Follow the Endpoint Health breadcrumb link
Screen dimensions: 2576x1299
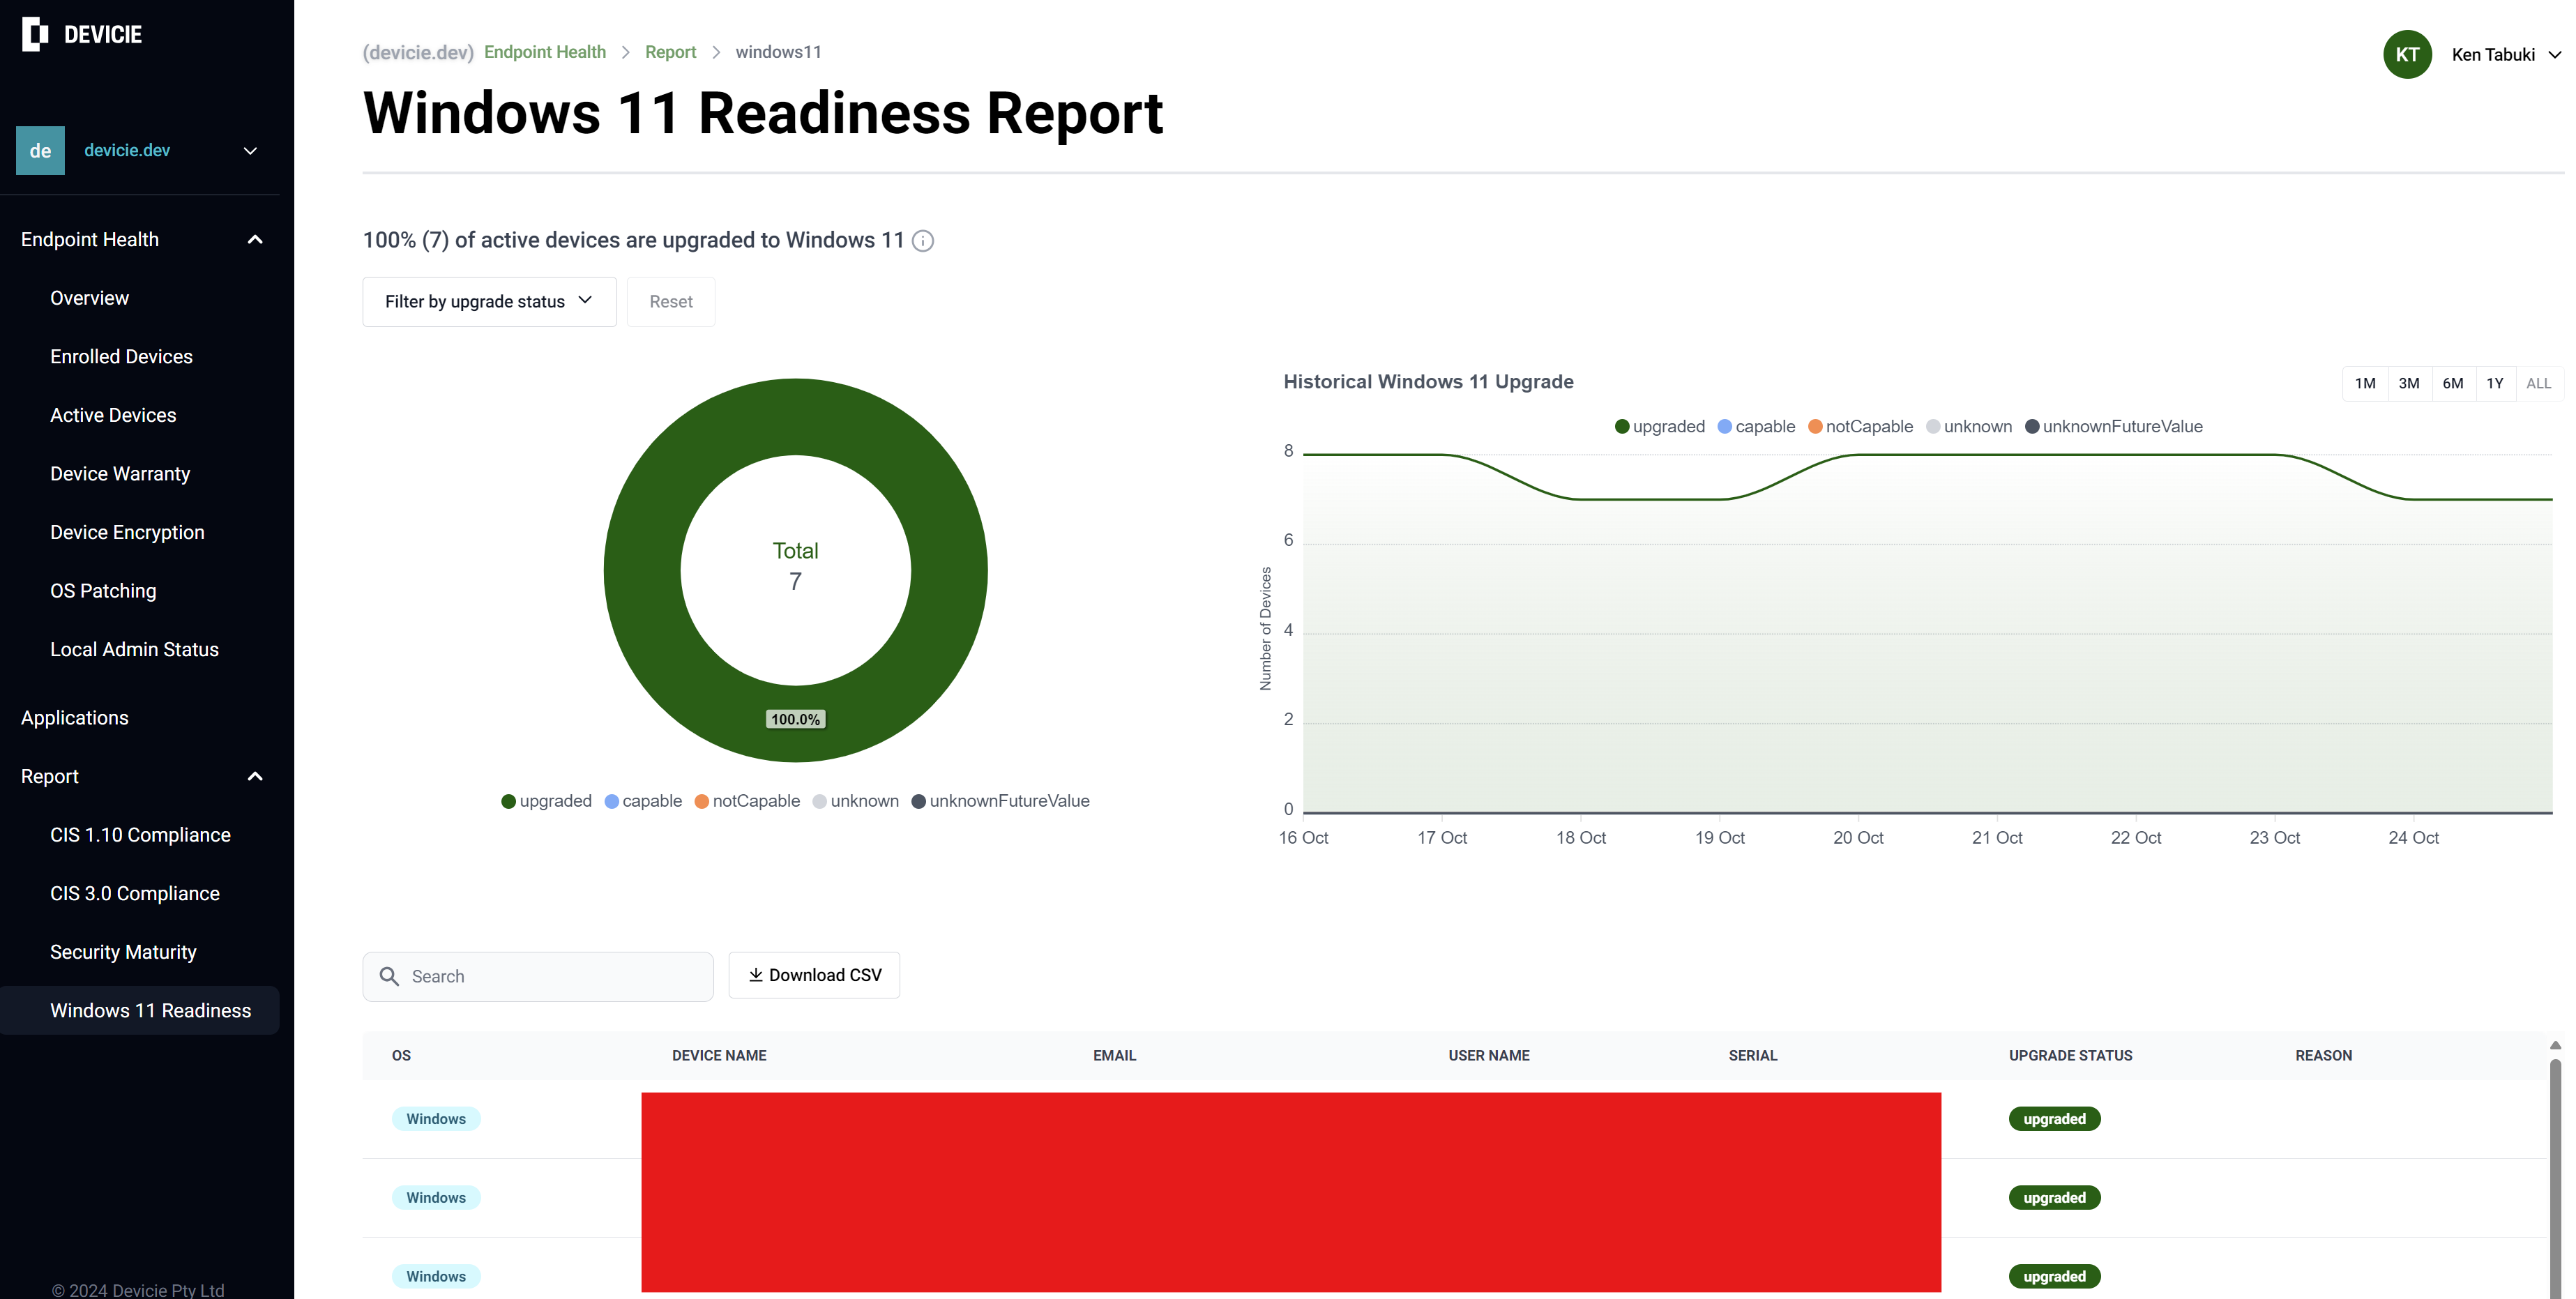tap(545, 52)
